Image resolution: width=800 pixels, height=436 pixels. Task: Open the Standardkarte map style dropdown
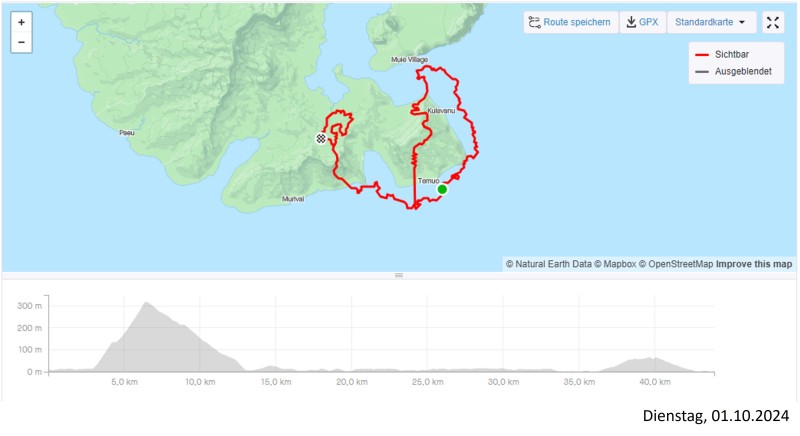tap(710, 22)
